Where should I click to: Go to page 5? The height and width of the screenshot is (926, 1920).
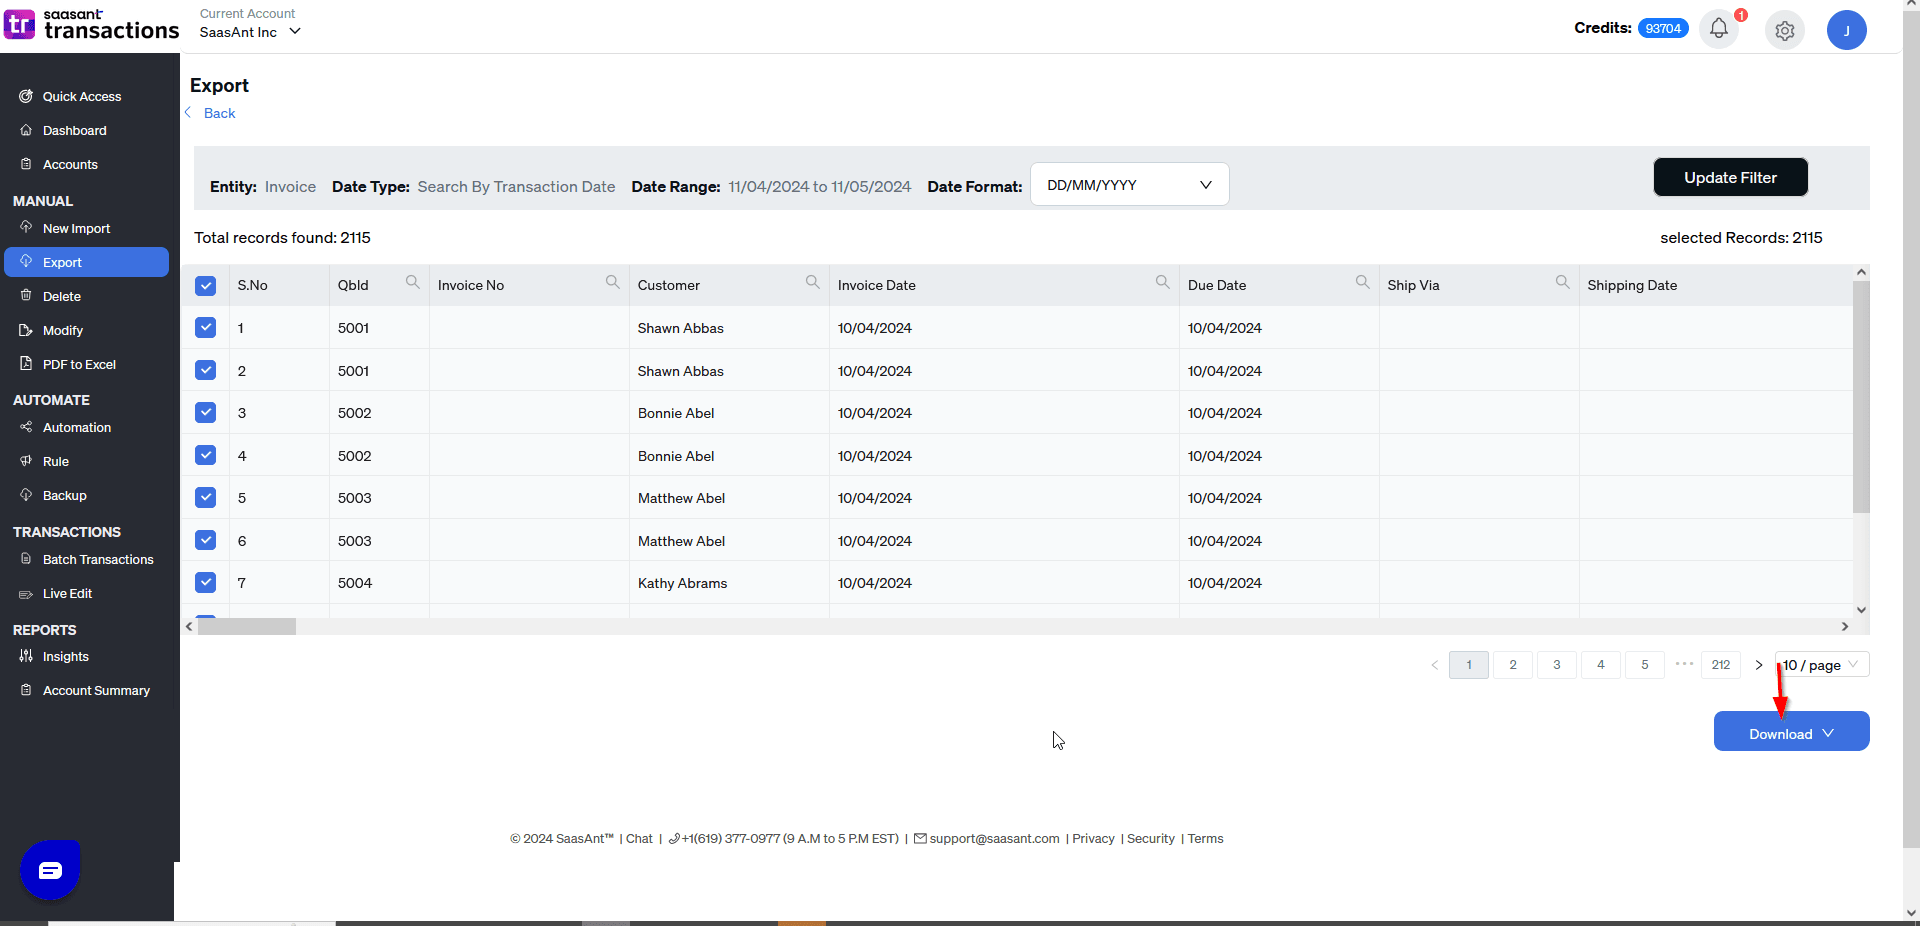tap(1645, 665)
